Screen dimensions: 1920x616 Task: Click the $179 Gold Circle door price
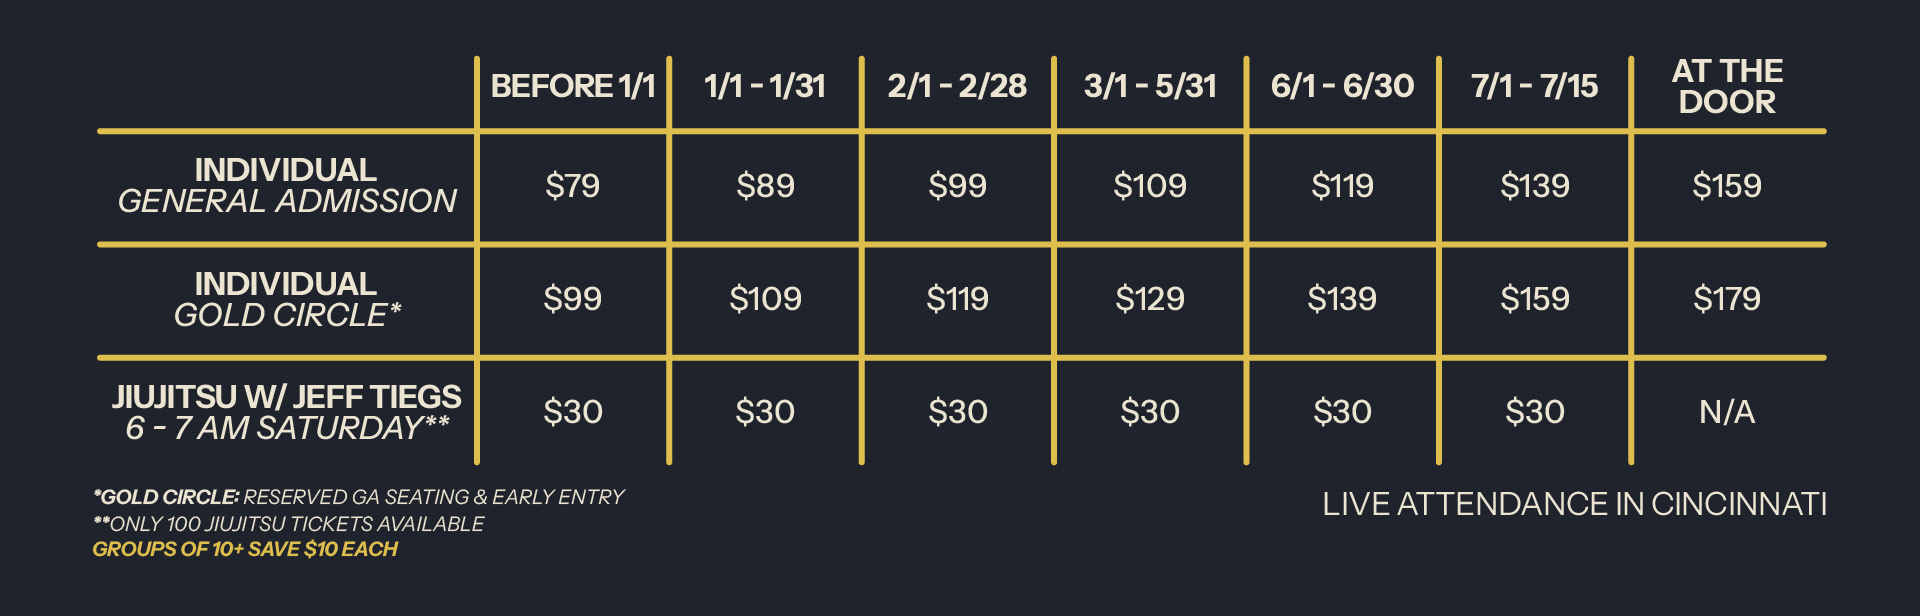[1727, 299]
